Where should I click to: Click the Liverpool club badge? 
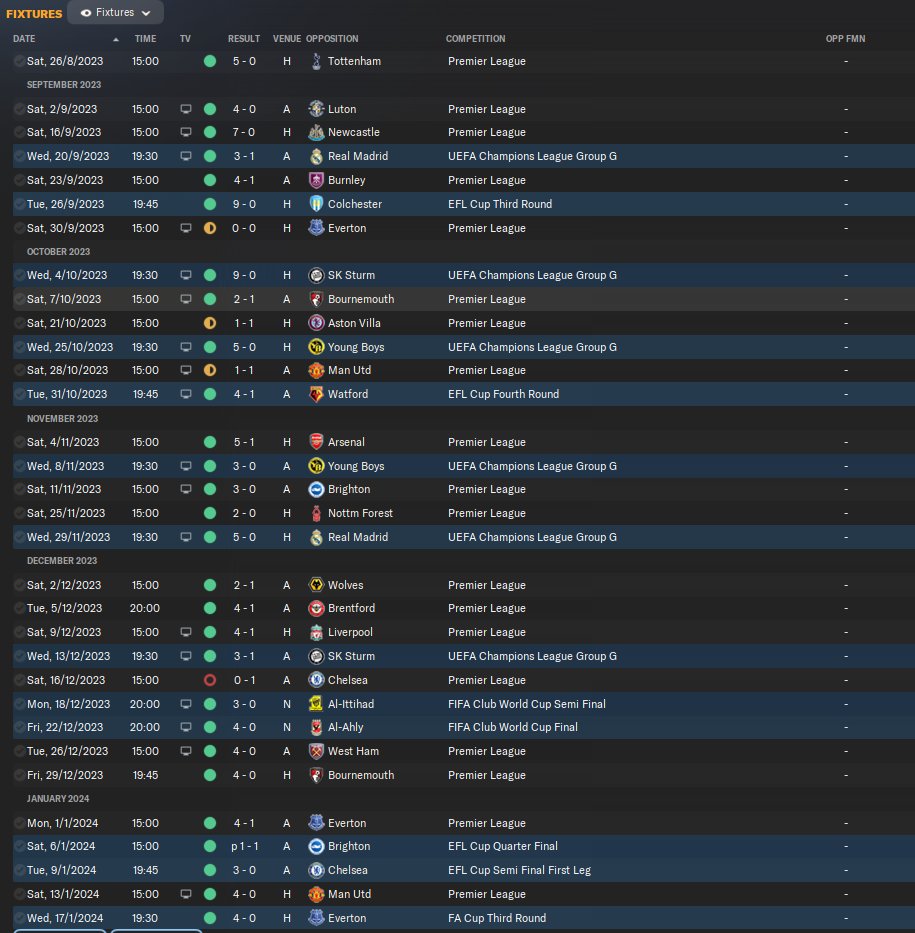[x=317, y=632]
